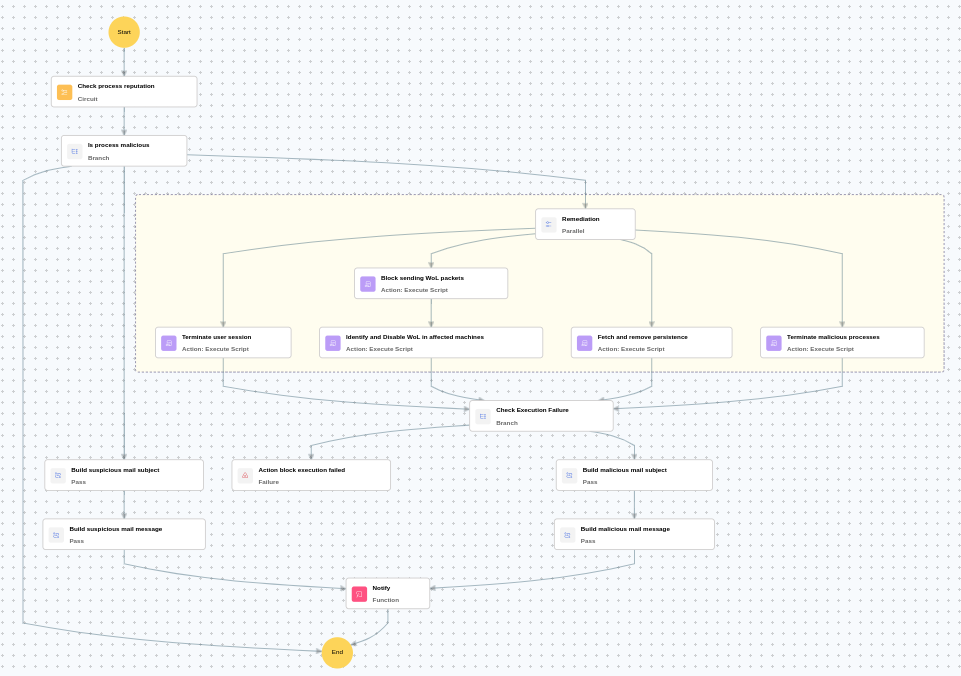Viewport: 961px width, 676px height.
Task: Click the Pass icon on Build malicious mail subject
Action: pyautogui.click(x=569, y=476)
